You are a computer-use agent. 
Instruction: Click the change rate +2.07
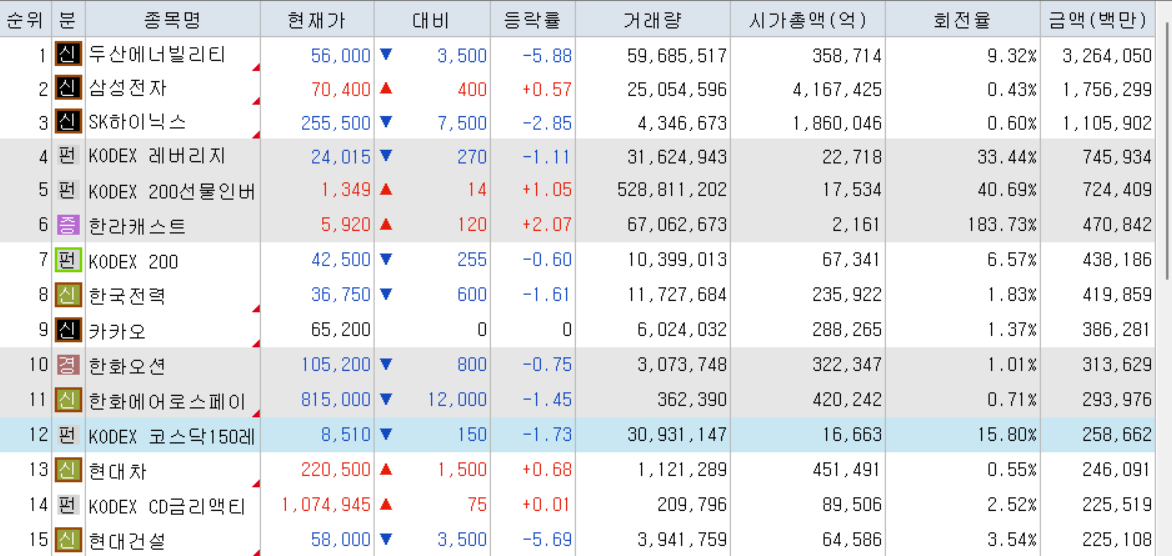pos(548,226)
